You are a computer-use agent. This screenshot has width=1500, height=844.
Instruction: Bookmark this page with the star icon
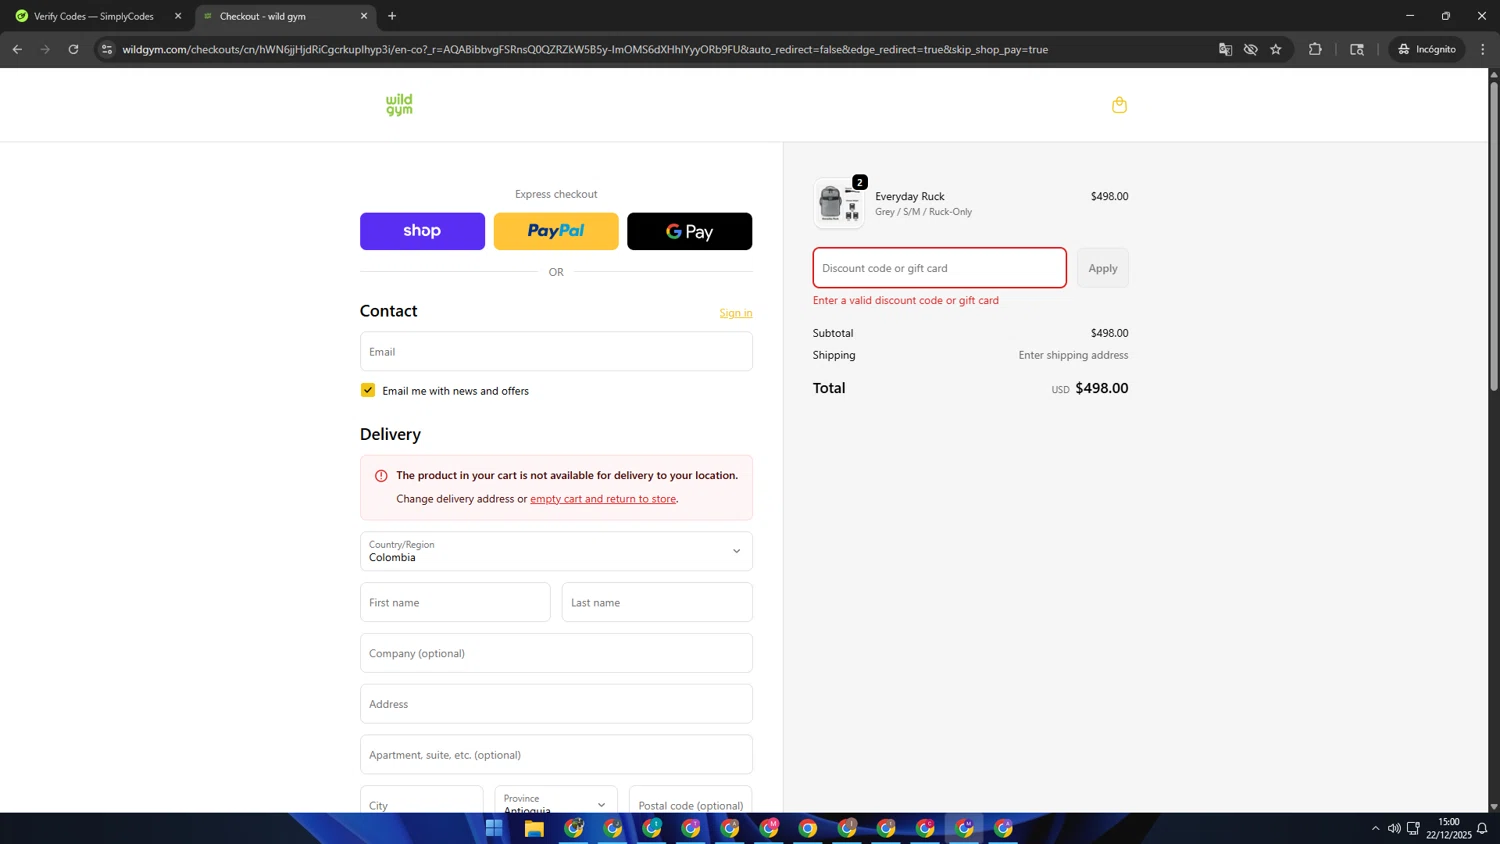1276,49
